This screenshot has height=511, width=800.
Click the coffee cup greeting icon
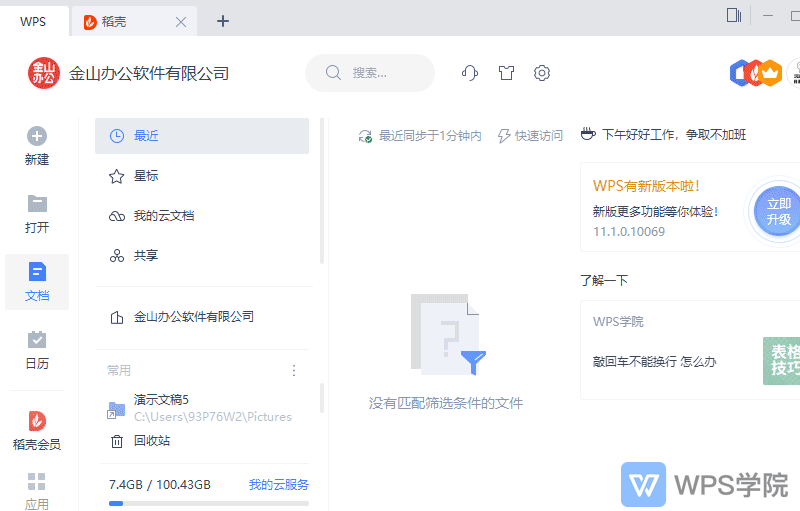click(588, 134)
